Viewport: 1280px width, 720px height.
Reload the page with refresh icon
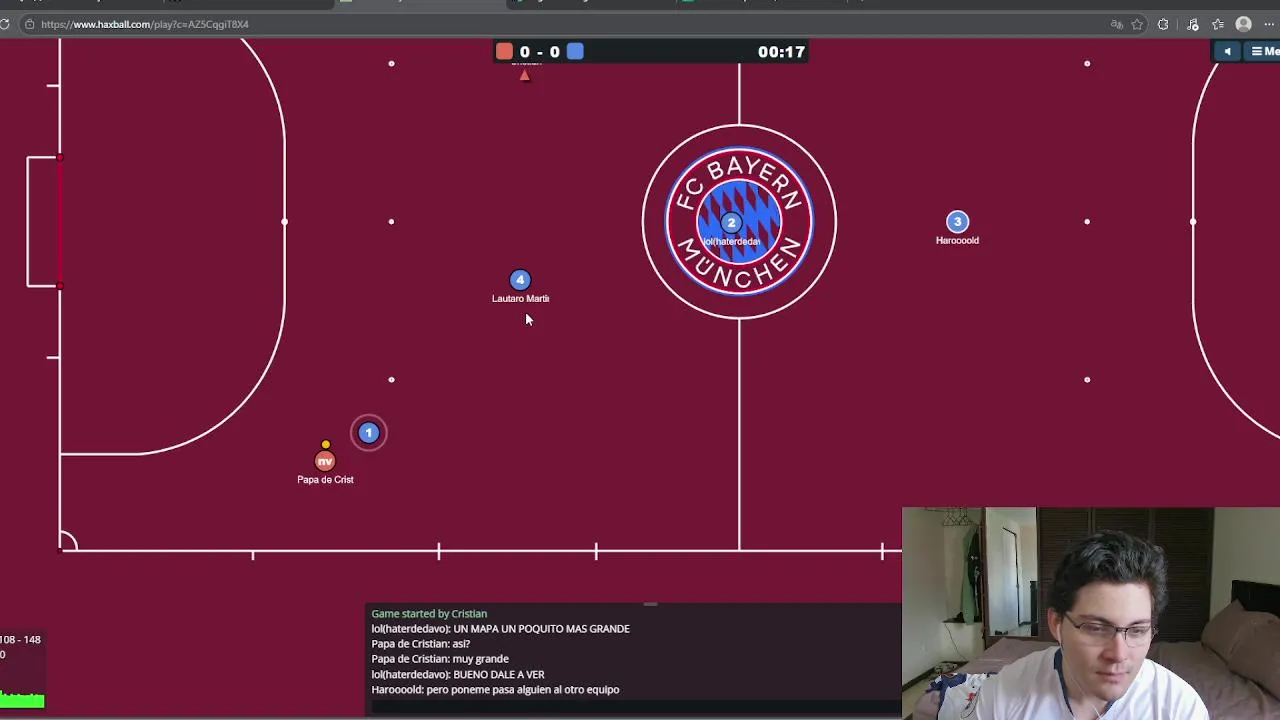tap(5, 24)
